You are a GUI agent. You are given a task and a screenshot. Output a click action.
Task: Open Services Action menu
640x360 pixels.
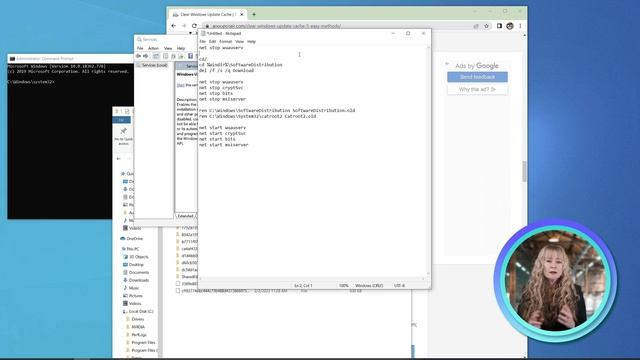[x=153, y=48]
